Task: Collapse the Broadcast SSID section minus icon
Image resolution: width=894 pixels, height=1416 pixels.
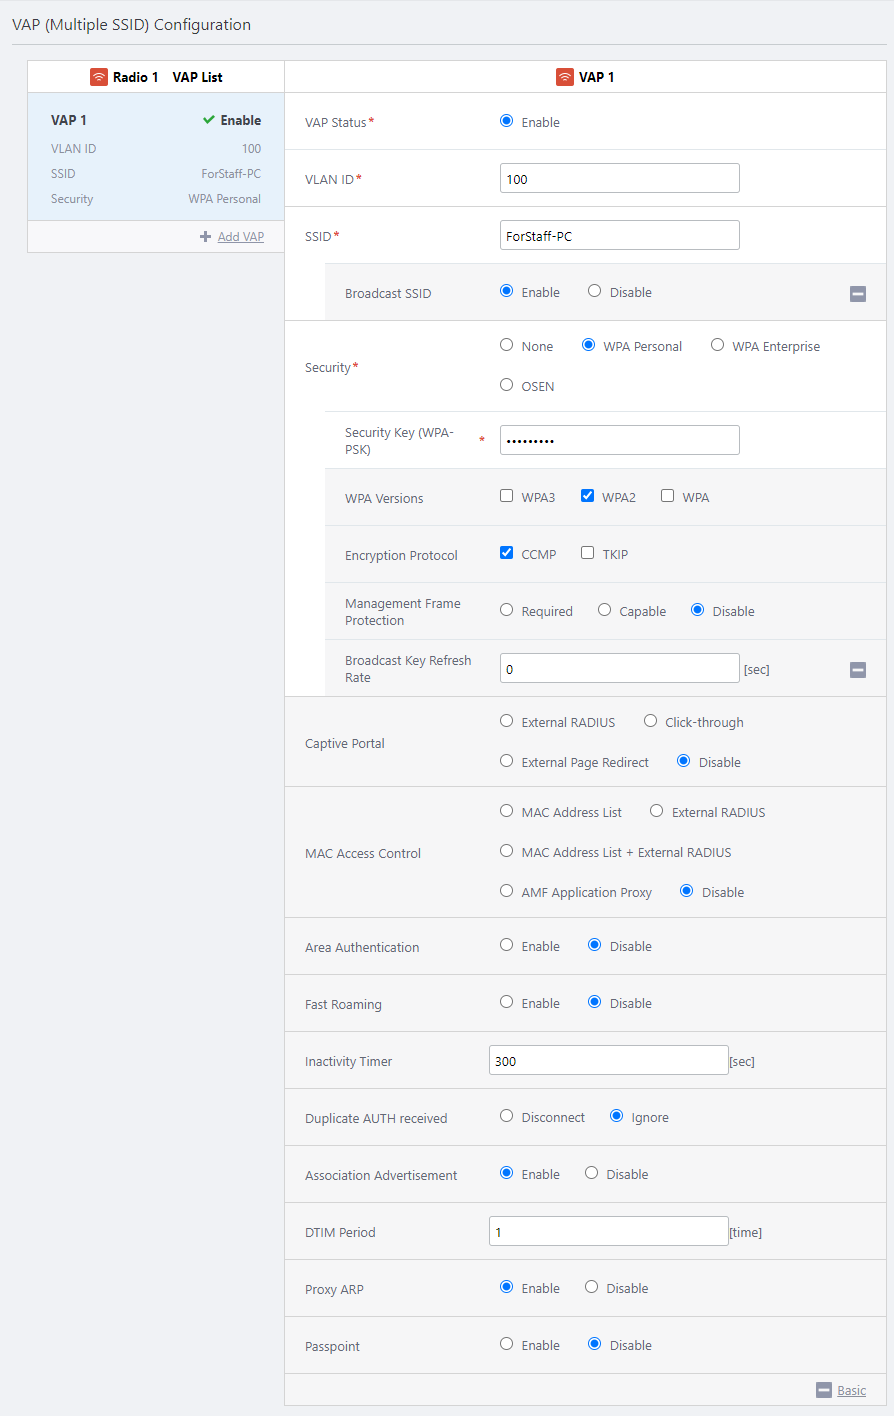Action: coord(858,293)
